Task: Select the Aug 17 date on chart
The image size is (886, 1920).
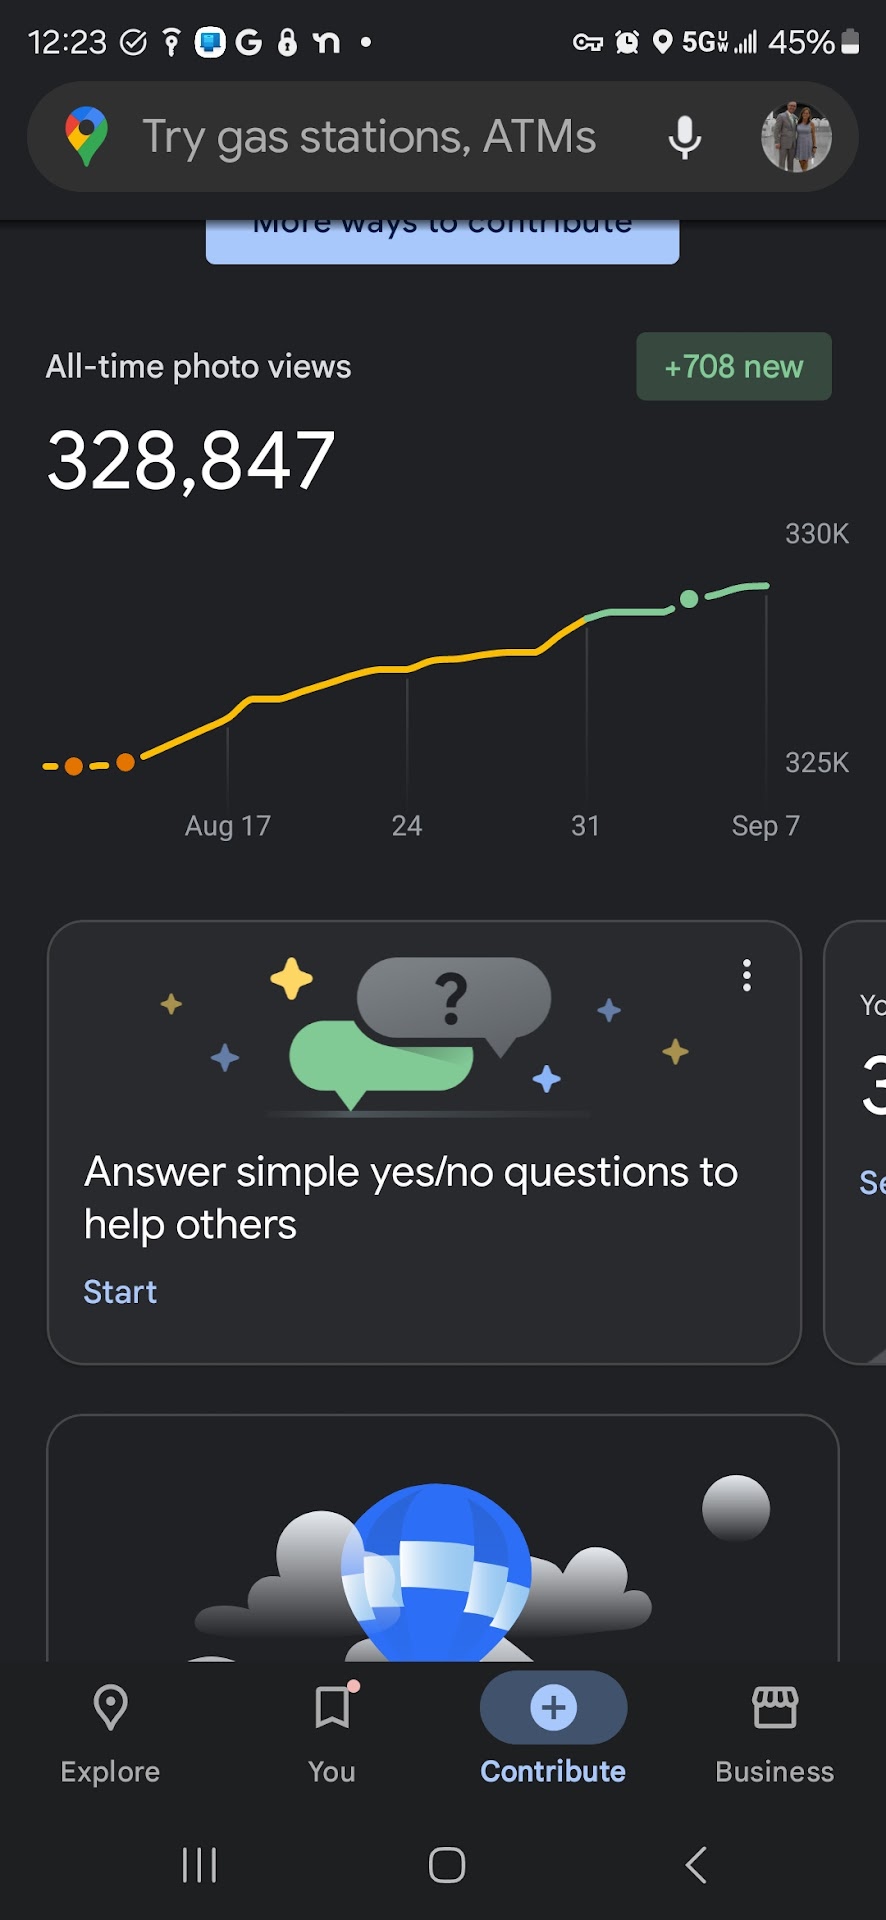Action: click(228, 826)
